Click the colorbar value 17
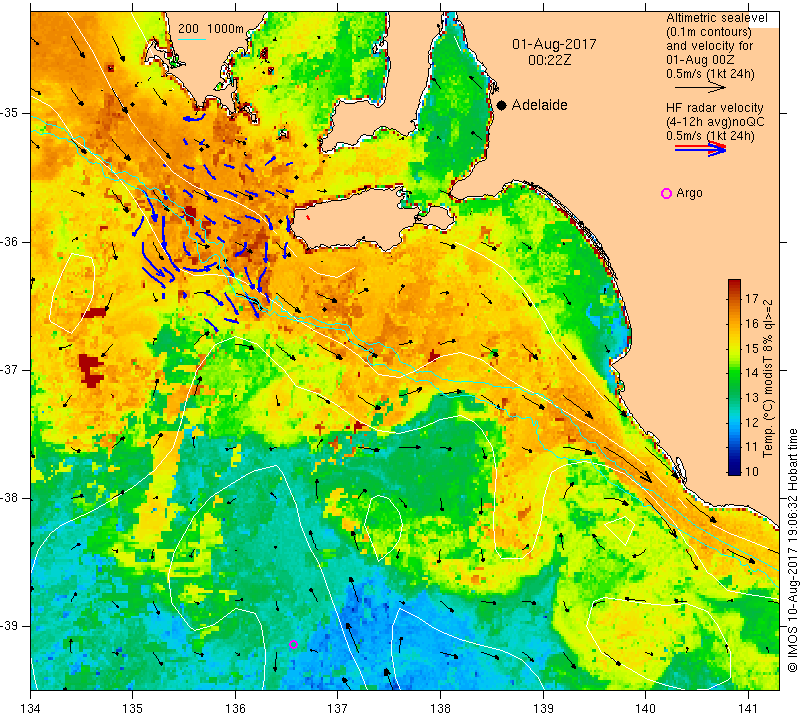The width and height of the screenshot is (800, 720). tap(752, 299)
